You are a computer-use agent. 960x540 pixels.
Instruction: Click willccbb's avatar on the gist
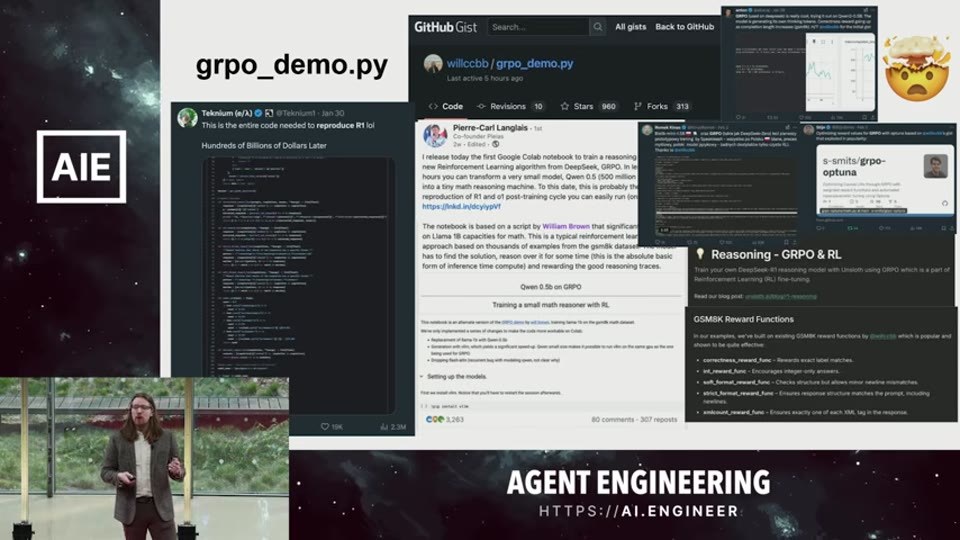click(433, 64)
